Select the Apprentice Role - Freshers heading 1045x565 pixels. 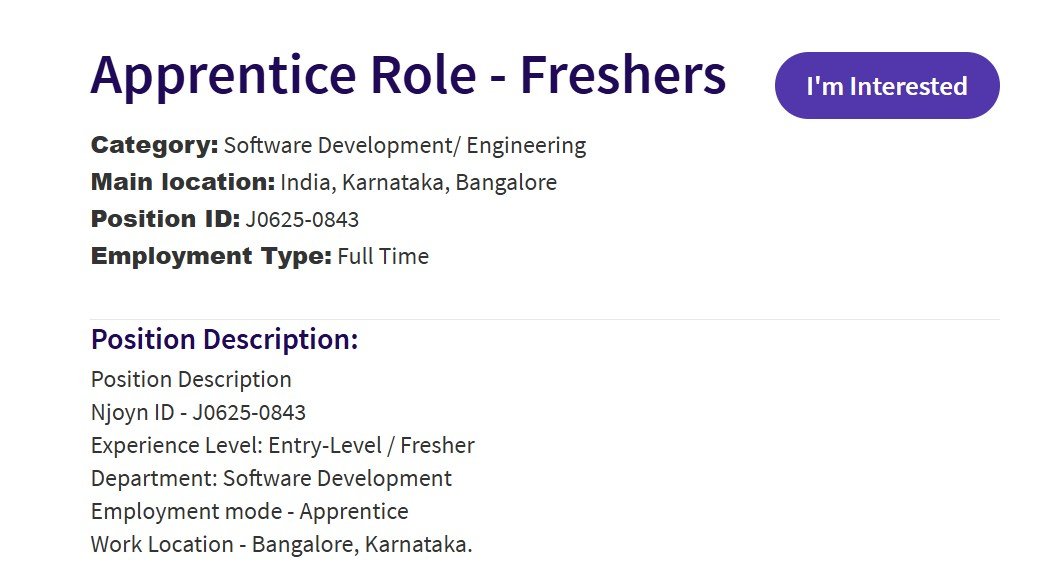click(x=408, y=75)
